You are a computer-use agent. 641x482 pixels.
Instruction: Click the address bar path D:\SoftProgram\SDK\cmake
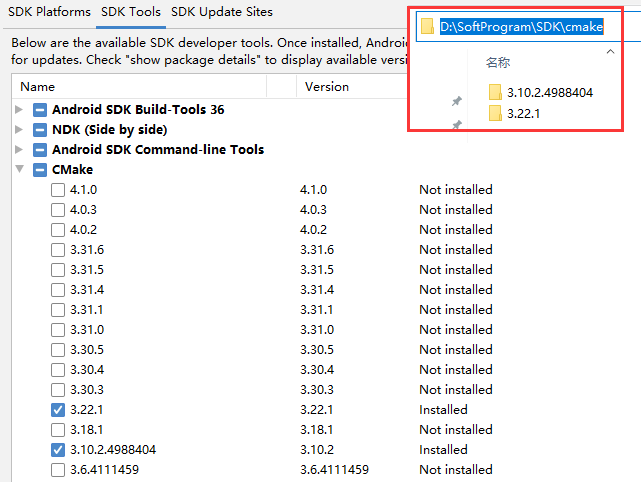coord(521,27)
